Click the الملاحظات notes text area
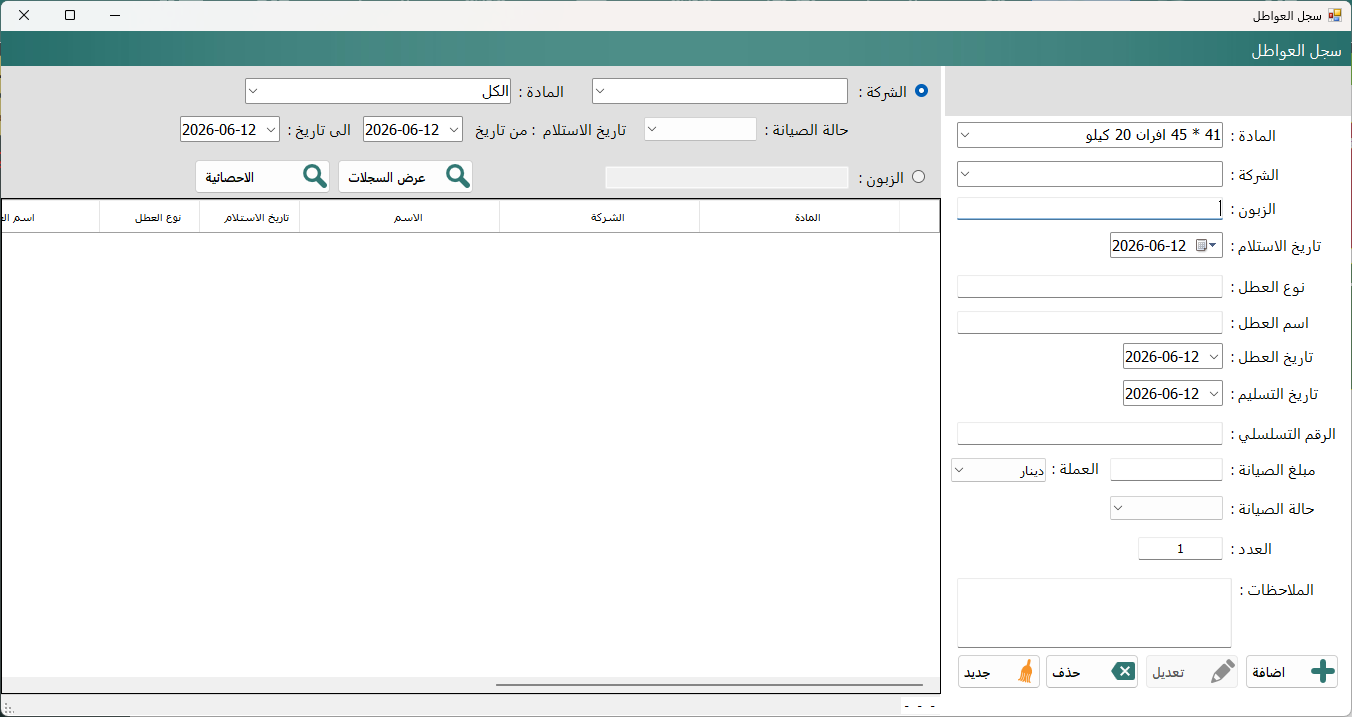1352x717 pixels. [x=1094, y=612]
